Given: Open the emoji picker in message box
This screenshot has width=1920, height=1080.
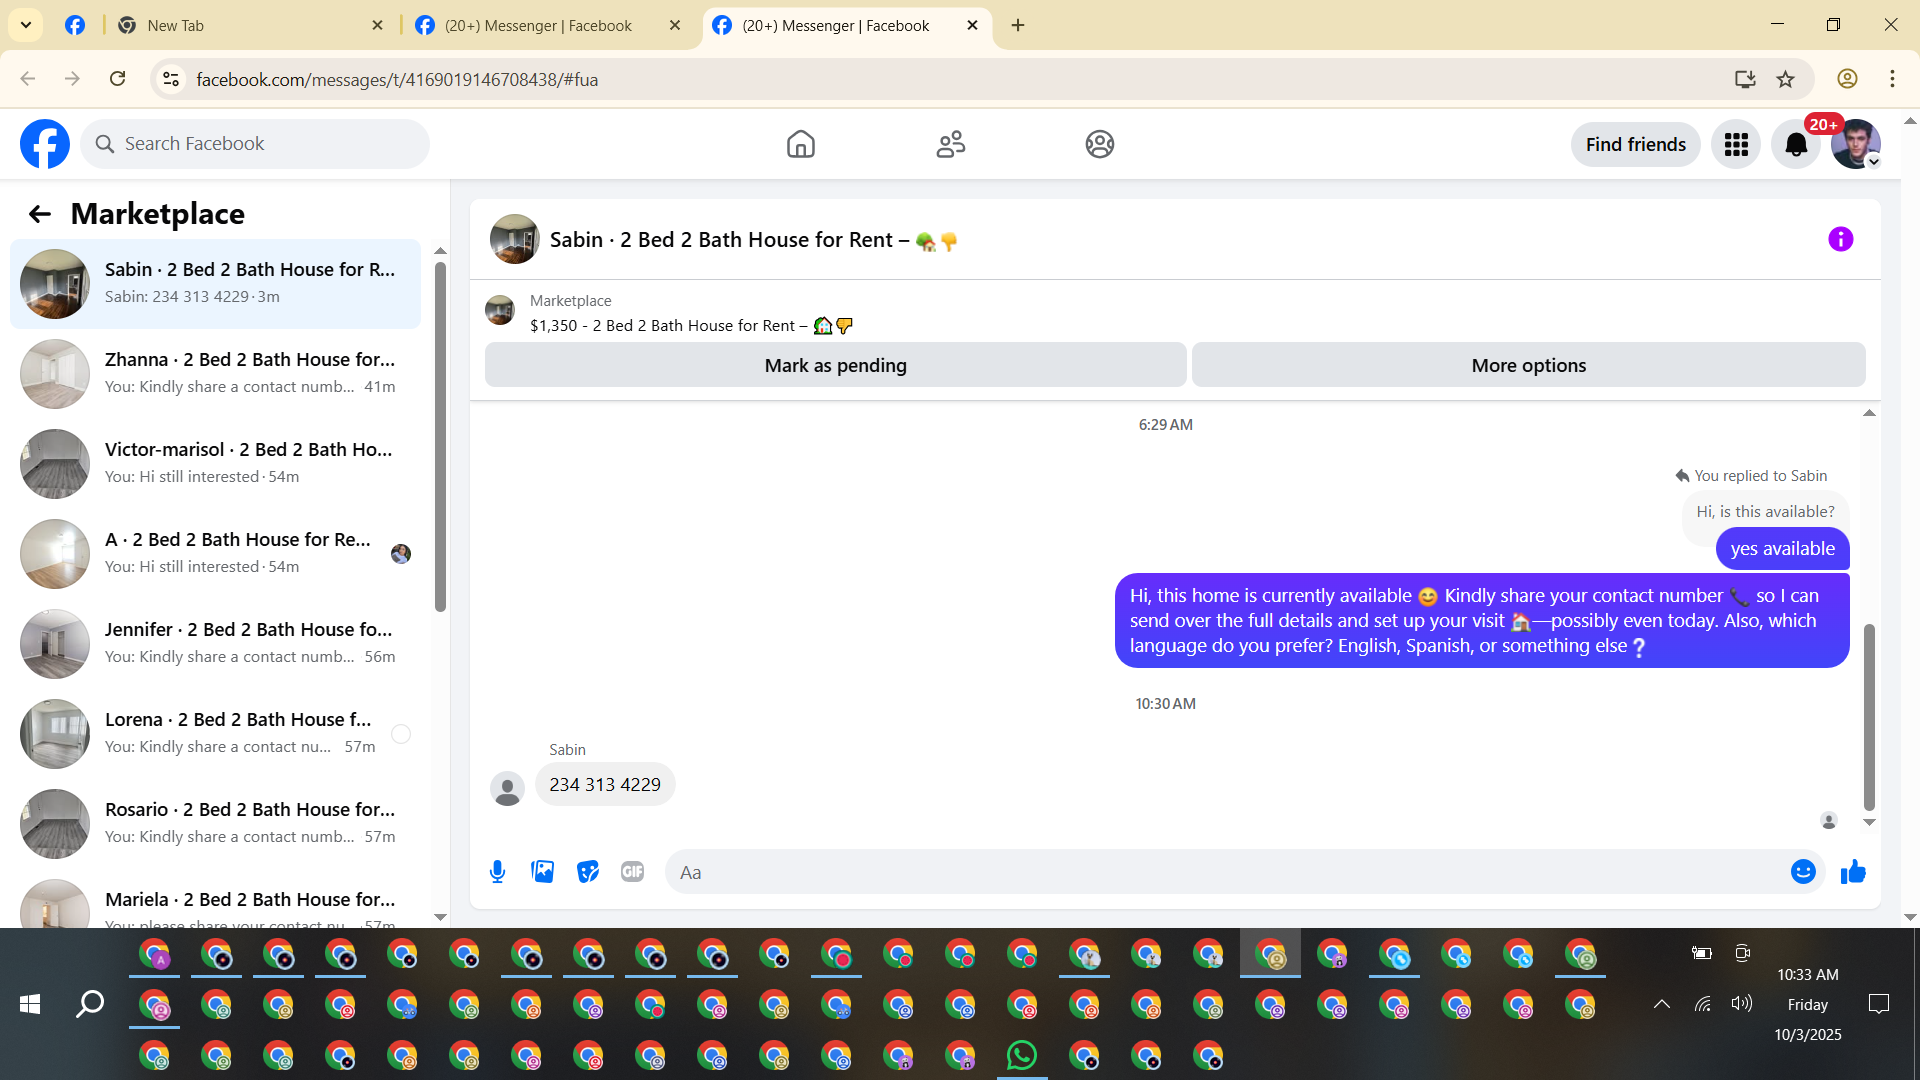Looking at the screenshot, I should (x=1803, y=872).
